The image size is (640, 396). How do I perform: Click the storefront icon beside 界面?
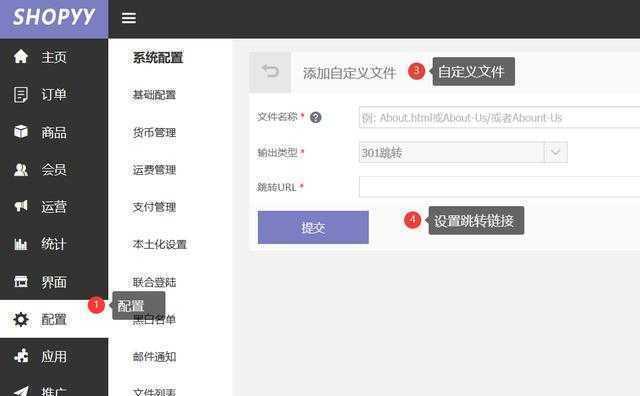21,281
